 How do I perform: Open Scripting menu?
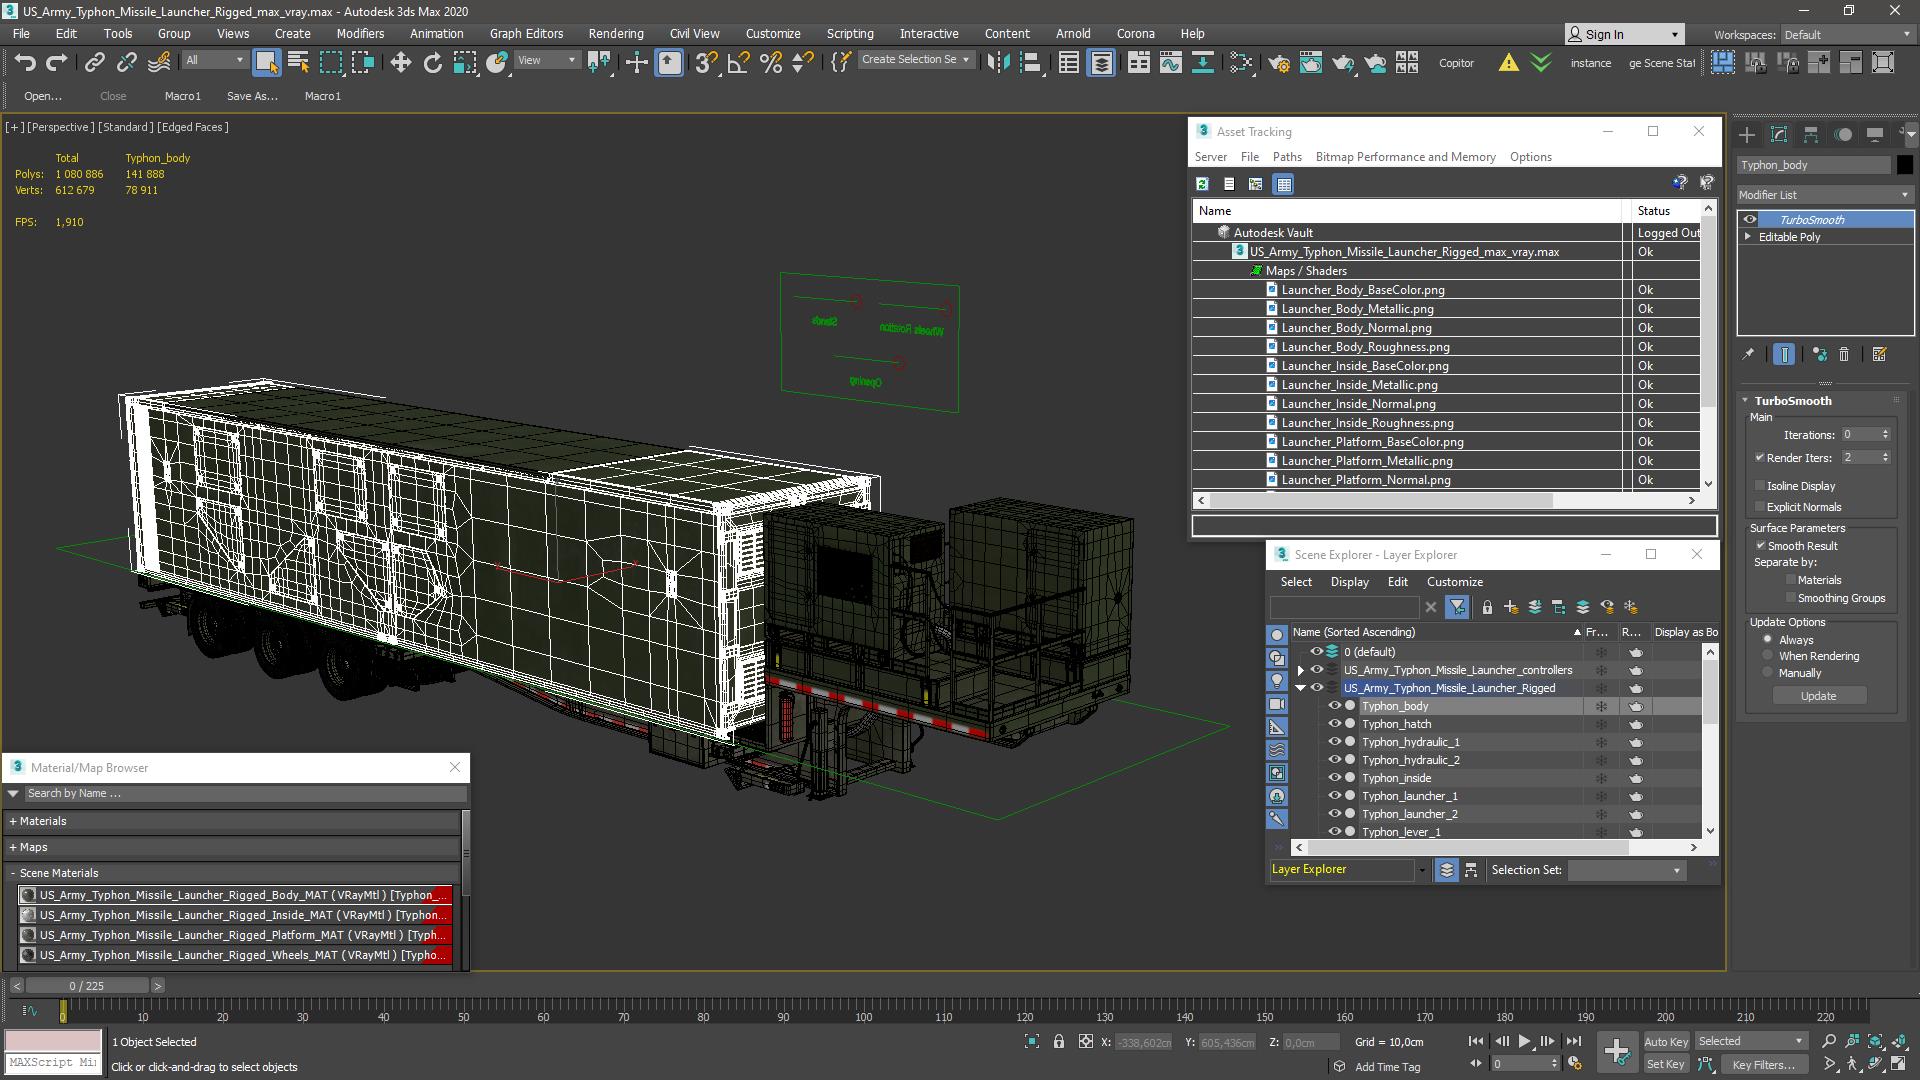[849, 33]
